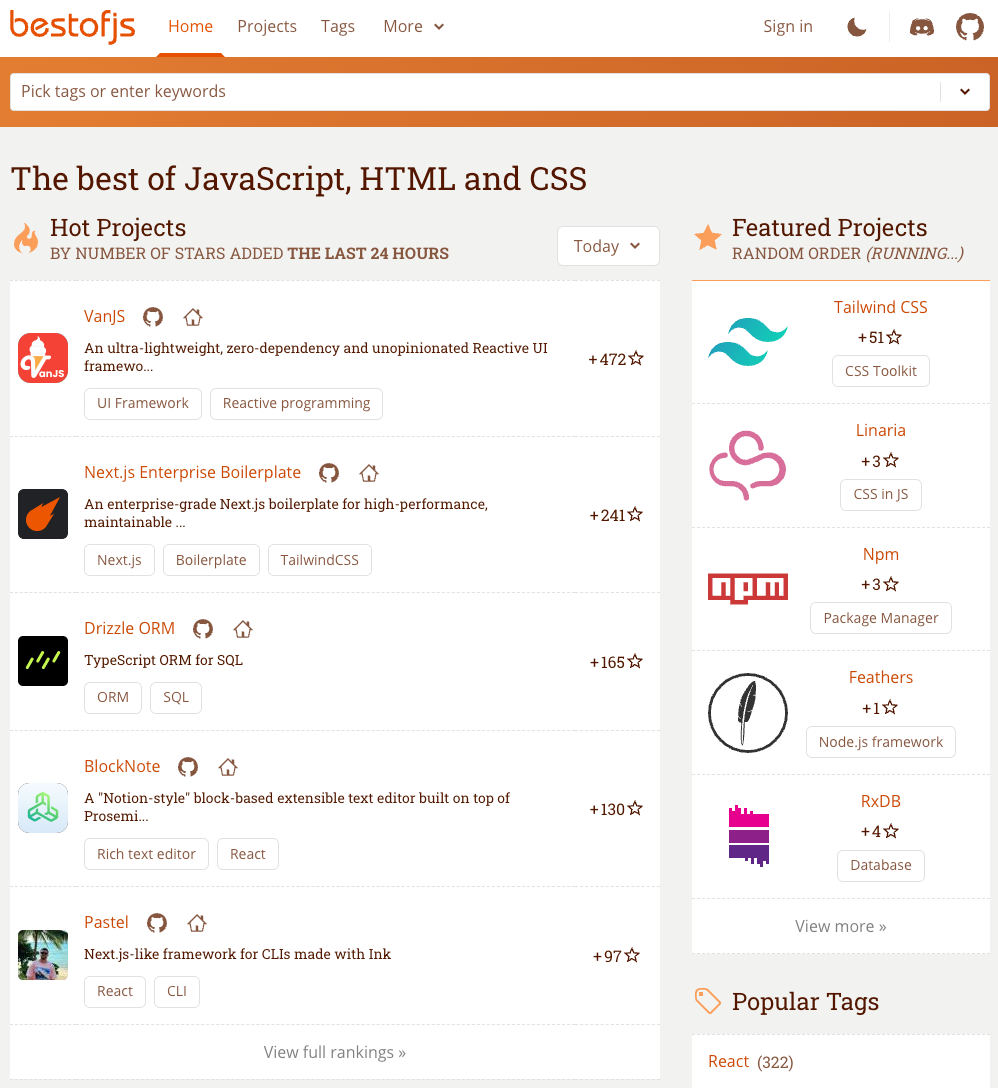
Task: Open Next.js Enterprise Boilerplate homepage icon
Action: (369, 473)
